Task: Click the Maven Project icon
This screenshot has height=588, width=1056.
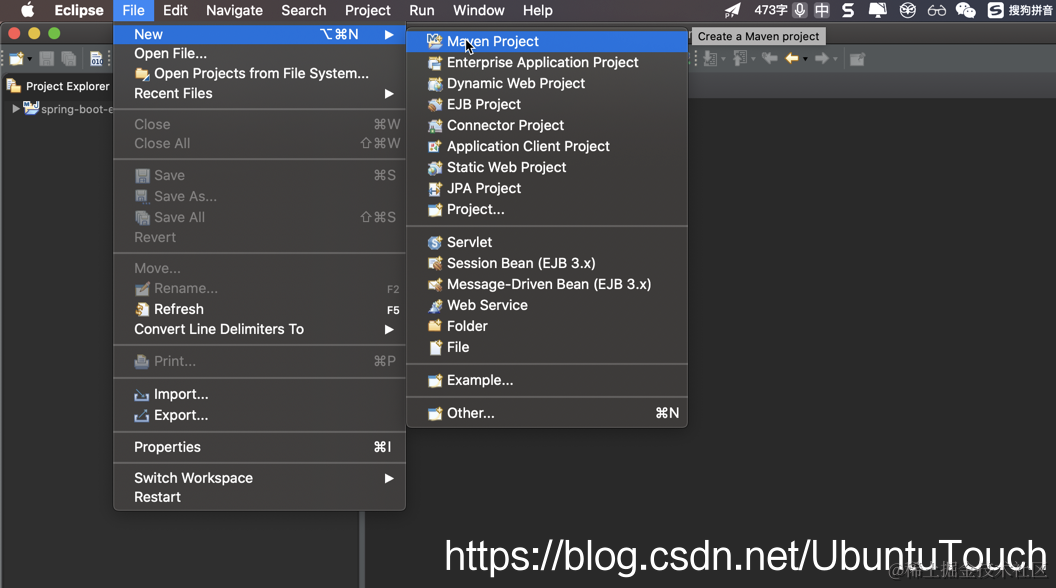Action: 434,41
